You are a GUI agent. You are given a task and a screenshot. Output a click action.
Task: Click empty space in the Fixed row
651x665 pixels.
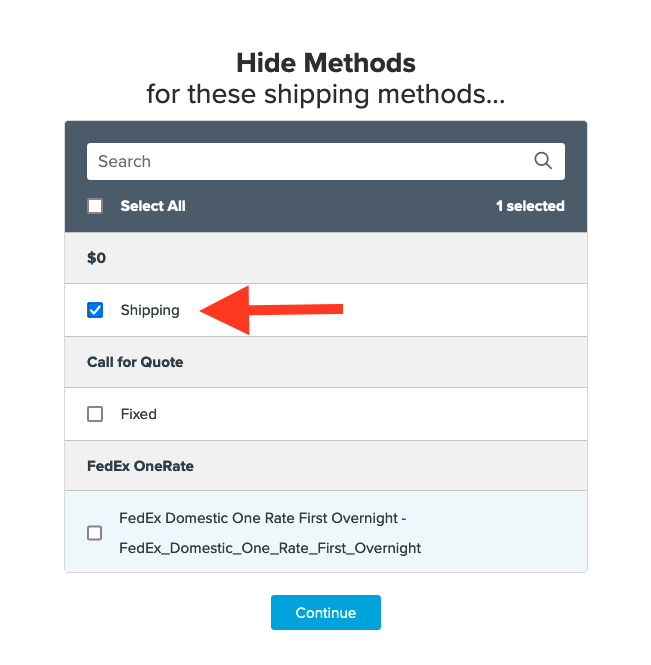tap(400, 414)
